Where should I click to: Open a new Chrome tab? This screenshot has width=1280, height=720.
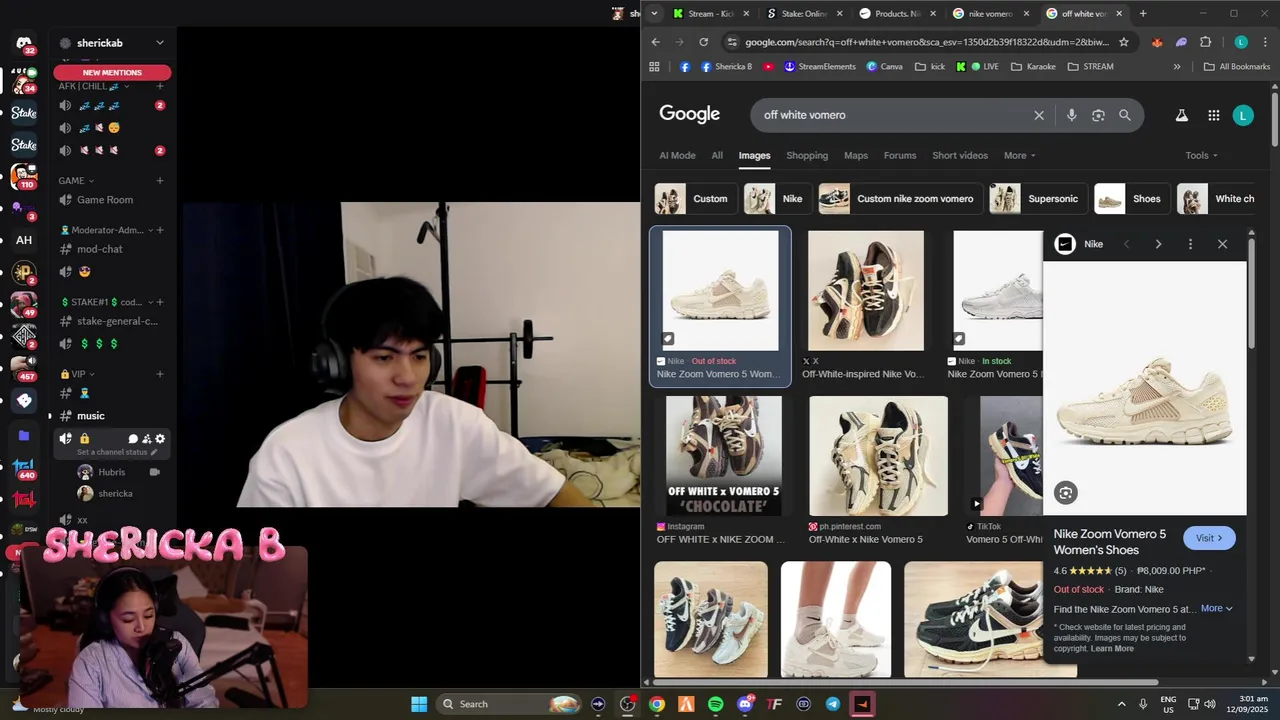[1143, 14]
